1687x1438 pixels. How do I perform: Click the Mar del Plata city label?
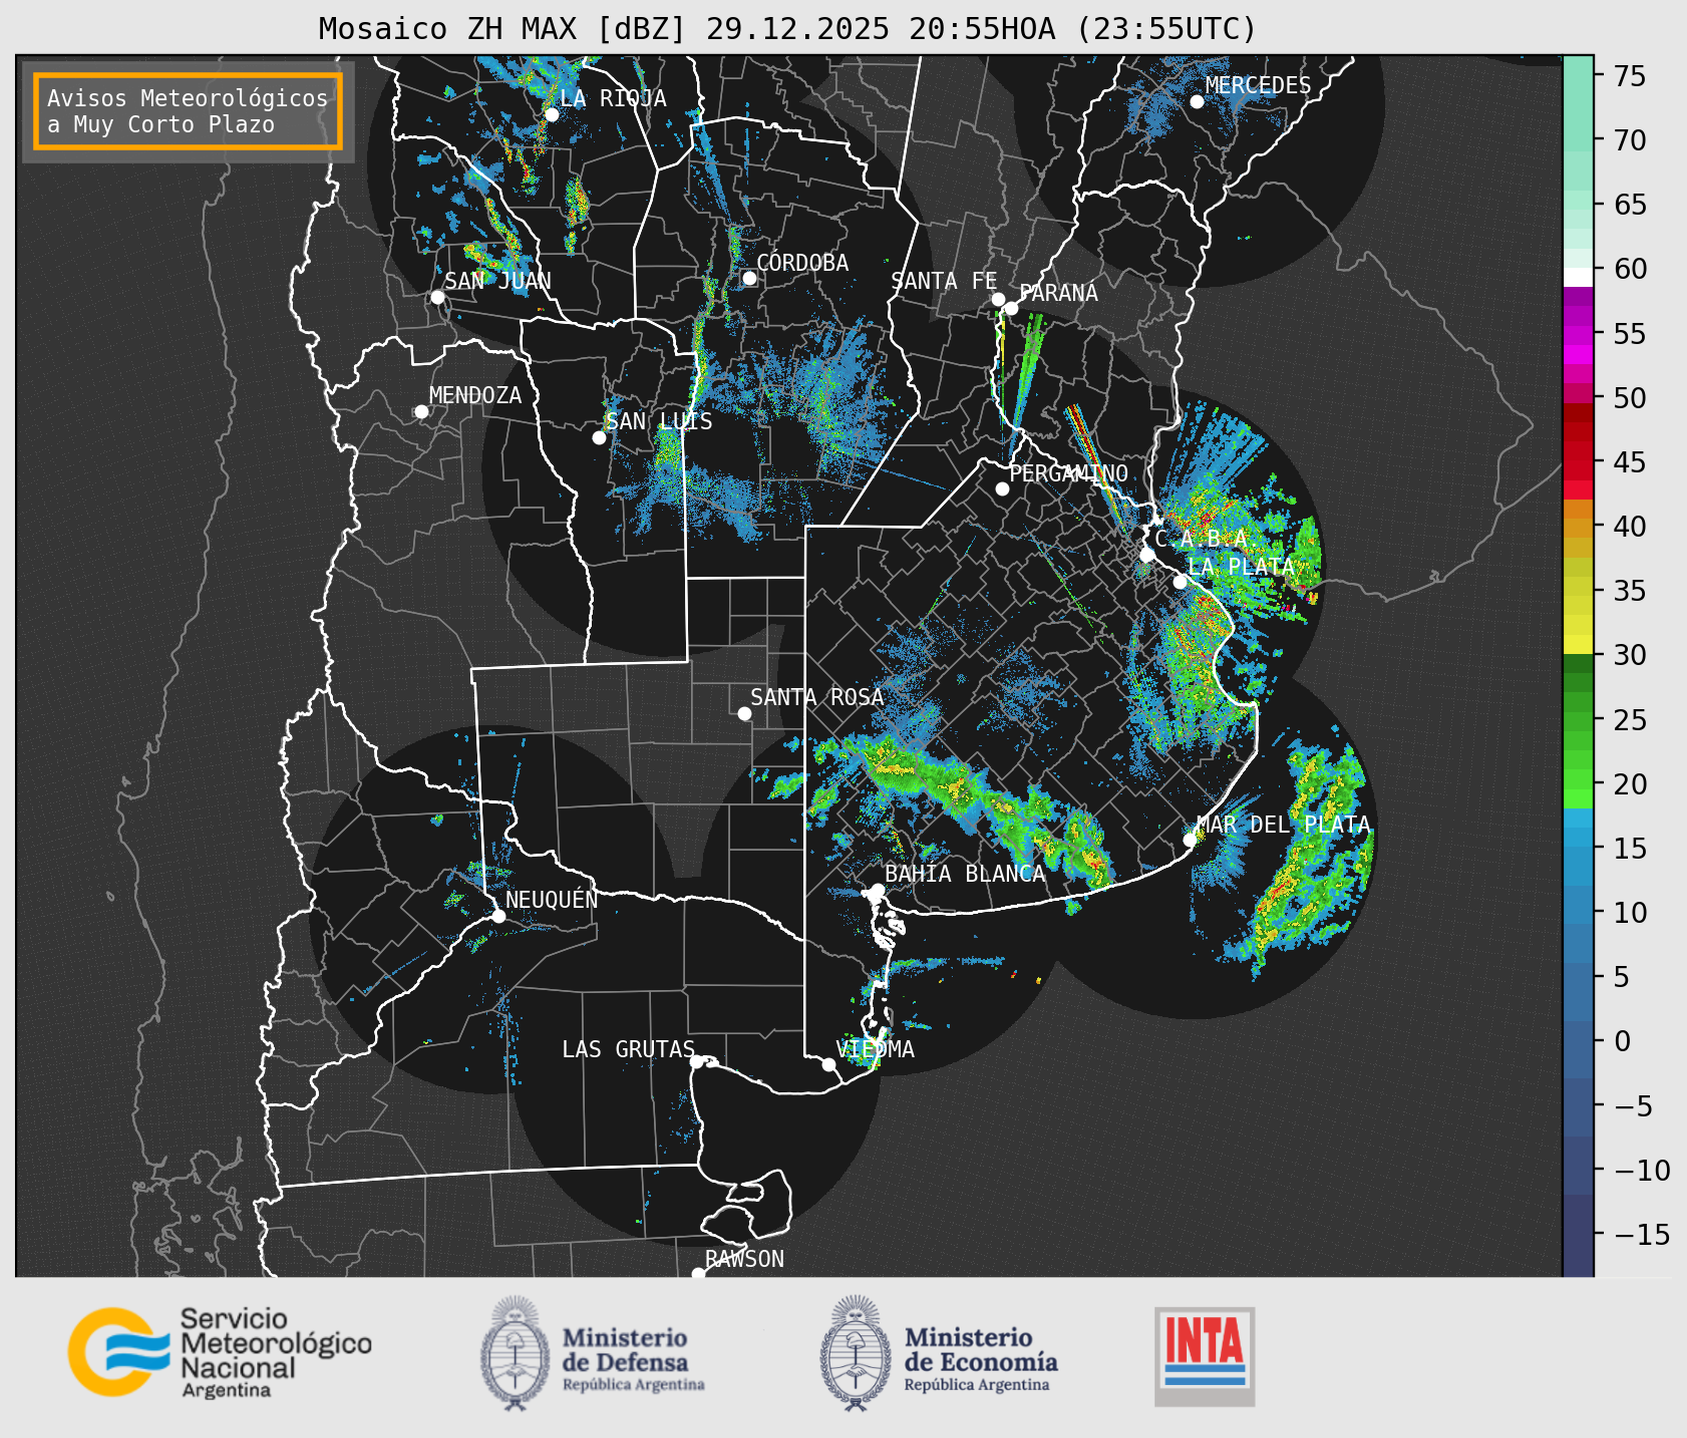pyautogui.click(x=1283, y=824)
